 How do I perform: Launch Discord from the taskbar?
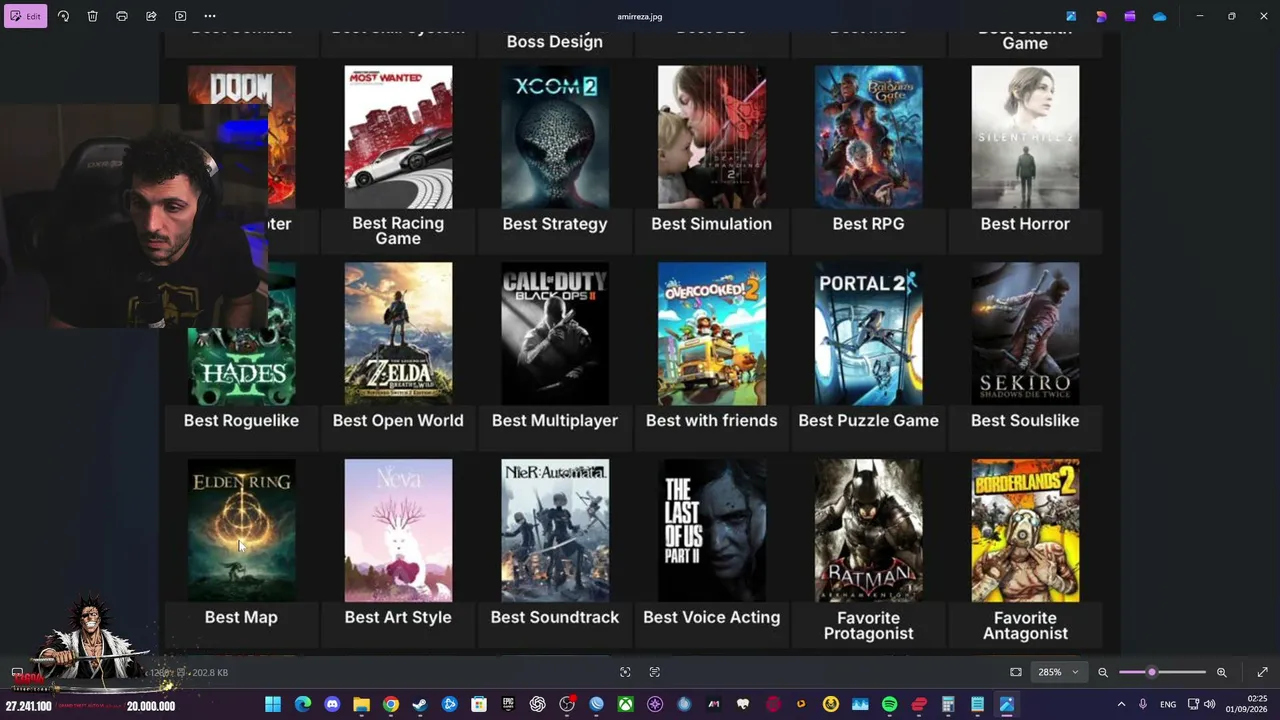coord(332,705)
